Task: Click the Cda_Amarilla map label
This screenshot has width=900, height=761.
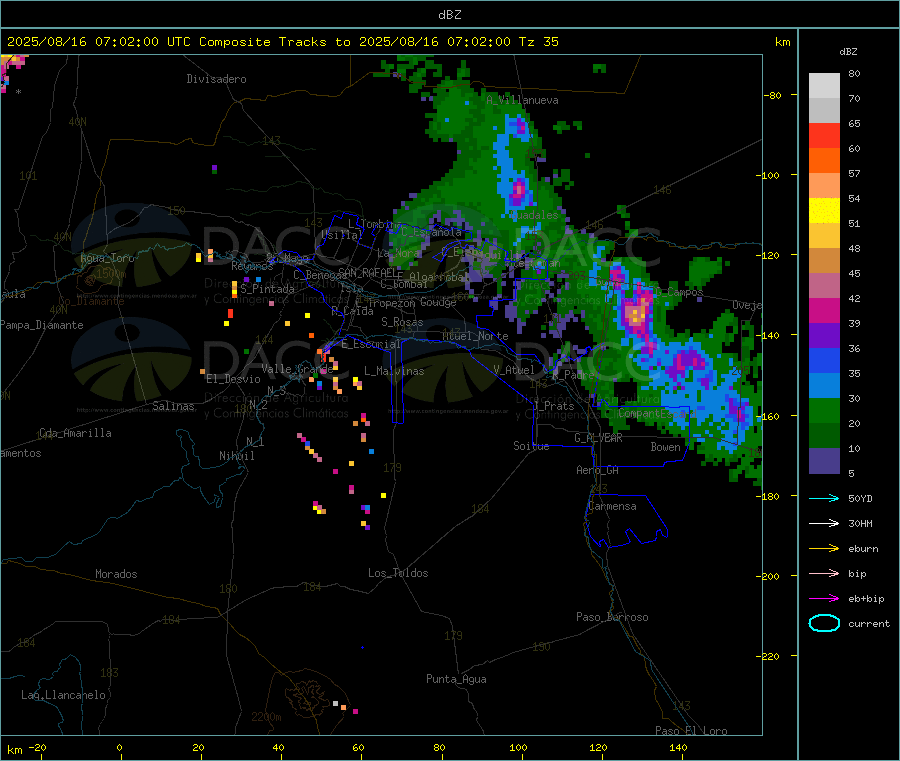Action: click(x=75, y=433)
